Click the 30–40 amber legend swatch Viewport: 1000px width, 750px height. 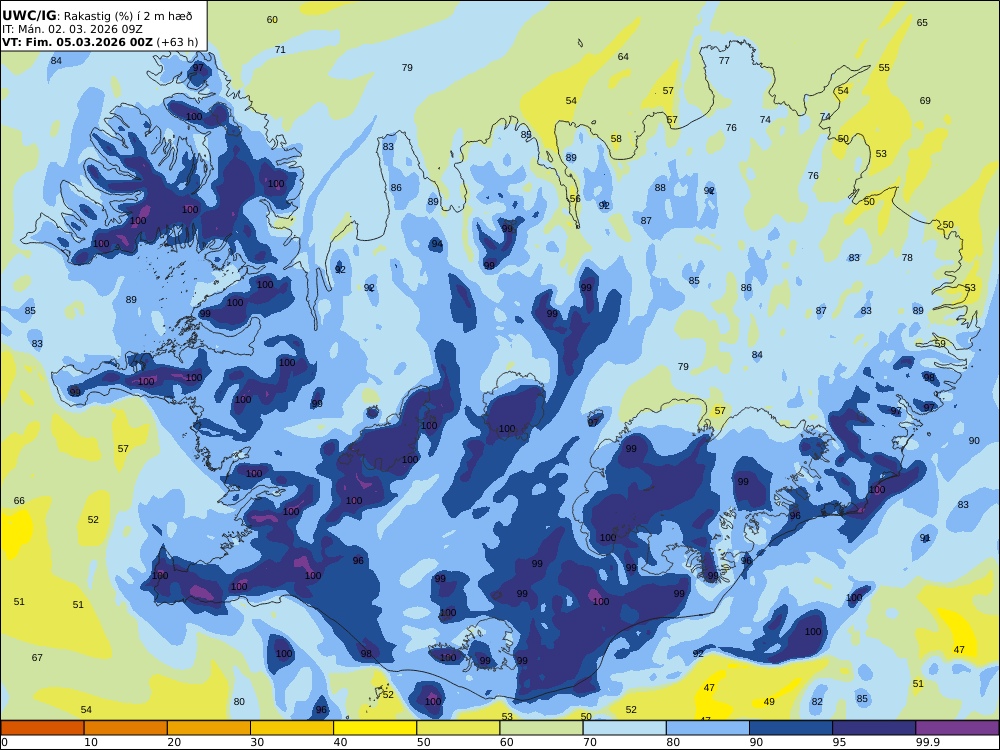coord(292,728)
